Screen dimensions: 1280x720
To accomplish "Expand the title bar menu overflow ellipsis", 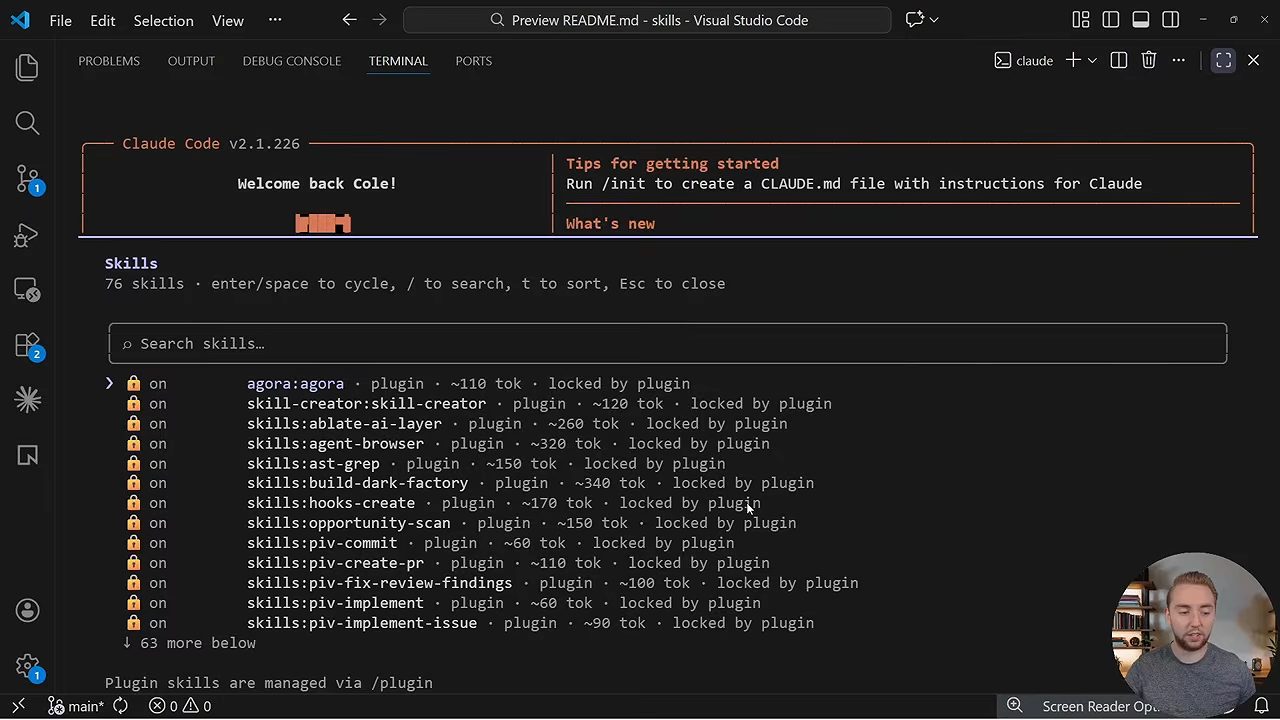I will tap(275, 20).
